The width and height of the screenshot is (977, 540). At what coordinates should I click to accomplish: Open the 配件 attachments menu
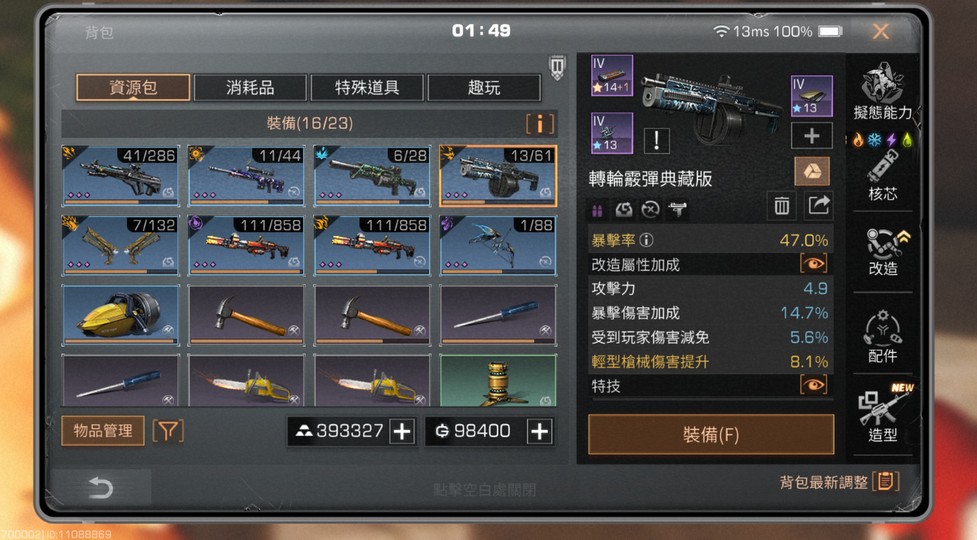882,336
